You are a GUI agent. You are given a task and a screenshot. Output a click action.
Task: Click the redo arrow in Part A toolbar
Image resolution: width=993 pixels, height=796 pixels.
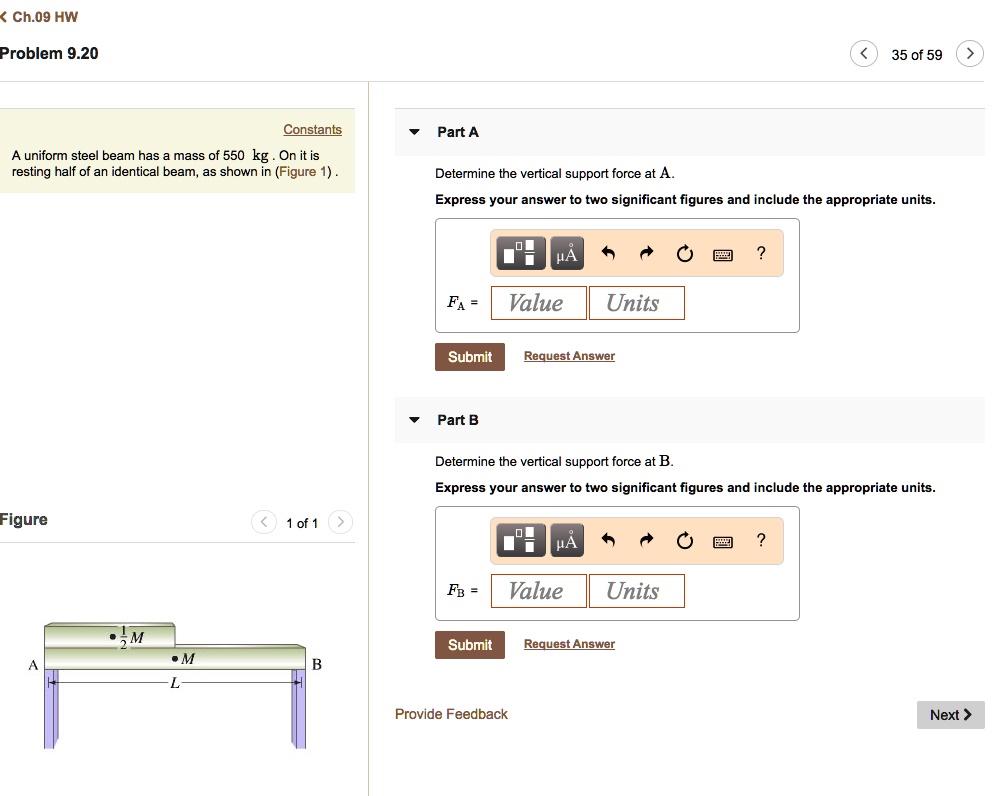646,253
